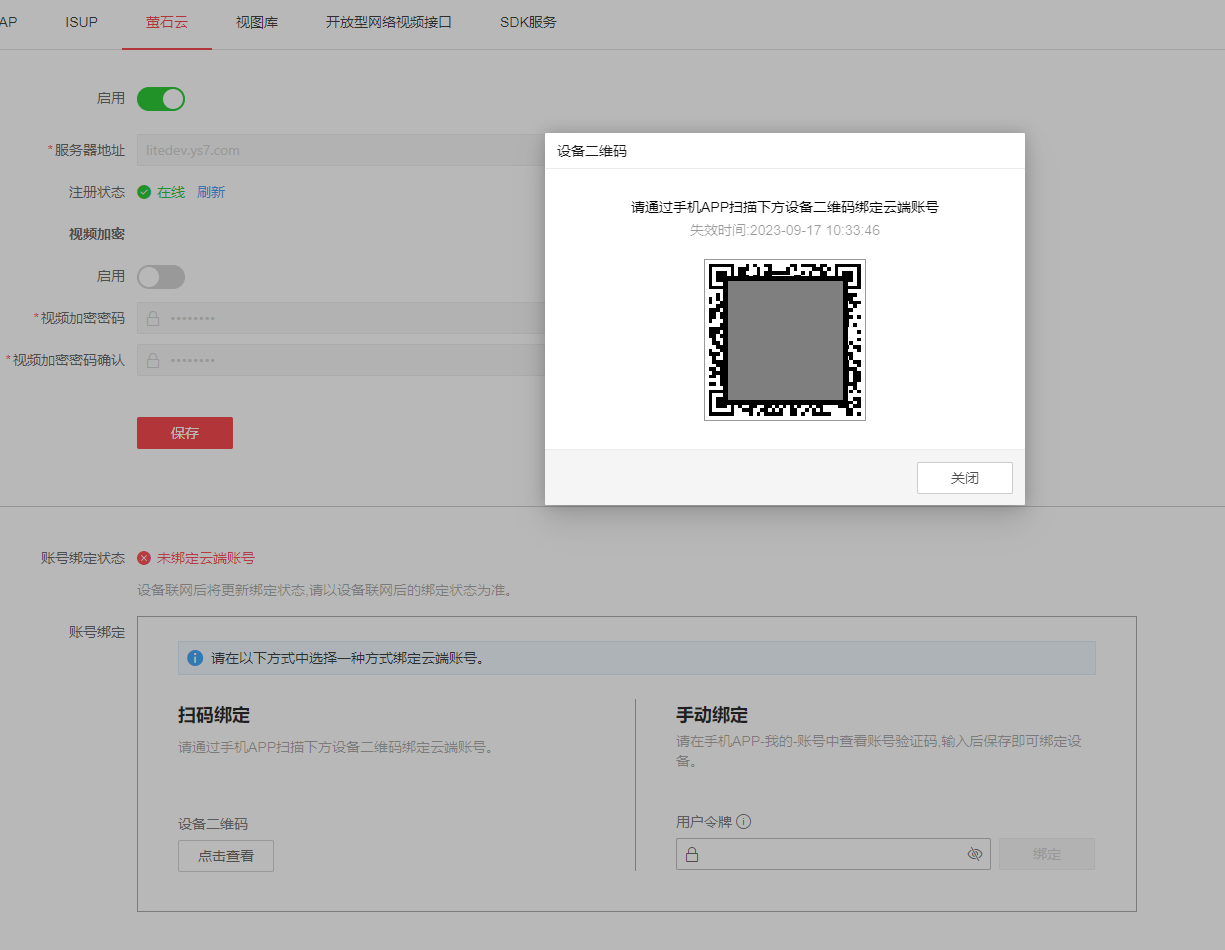Click the blue info icon in the notice bar
This screenshot has height=950, width=1225.
196,659
